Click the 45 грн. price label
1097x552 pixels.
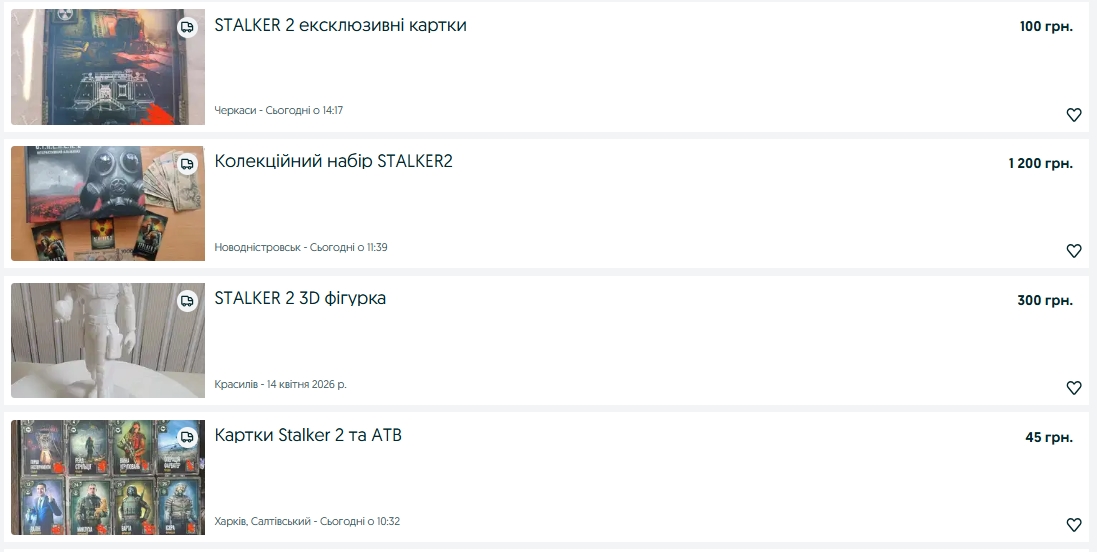1048,437
